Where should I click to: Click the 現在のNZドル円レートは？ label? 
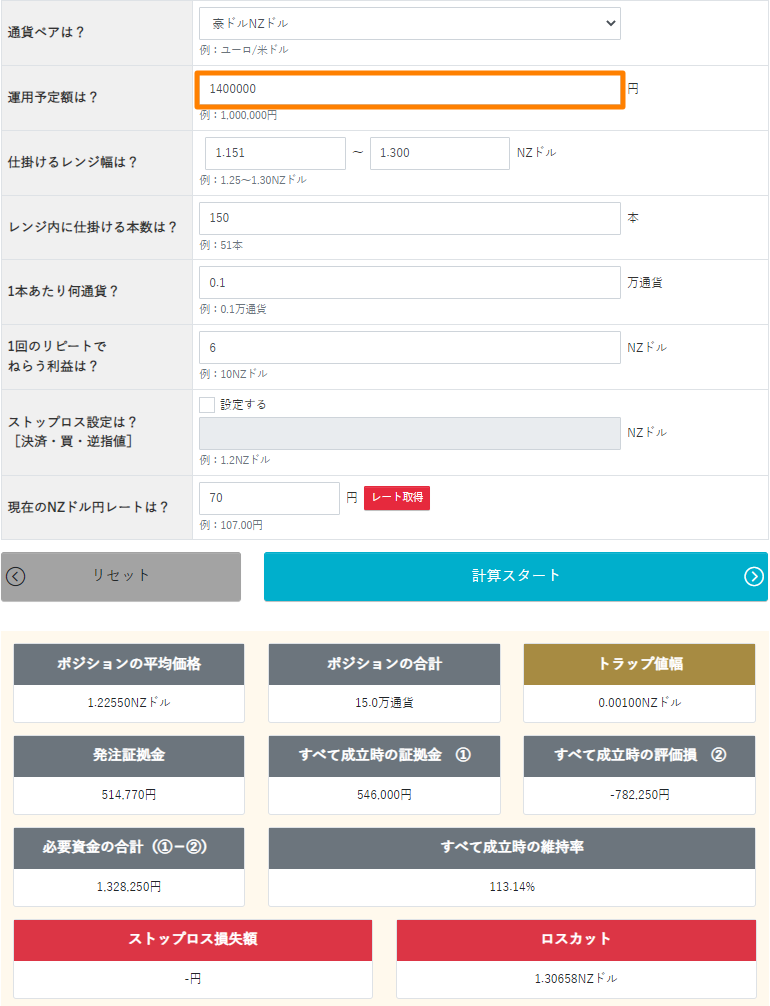point(88,507)
